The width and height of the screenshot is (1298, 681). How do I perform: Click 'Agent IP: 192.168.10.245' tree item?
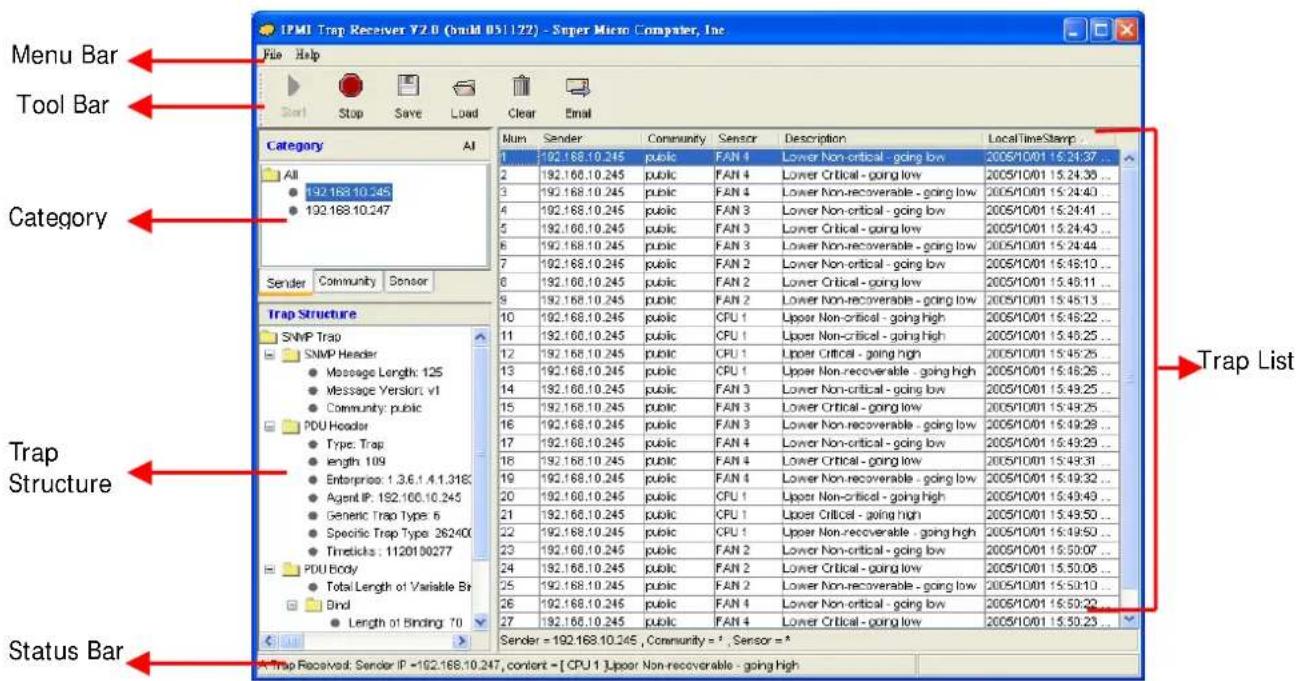point(393,498)
